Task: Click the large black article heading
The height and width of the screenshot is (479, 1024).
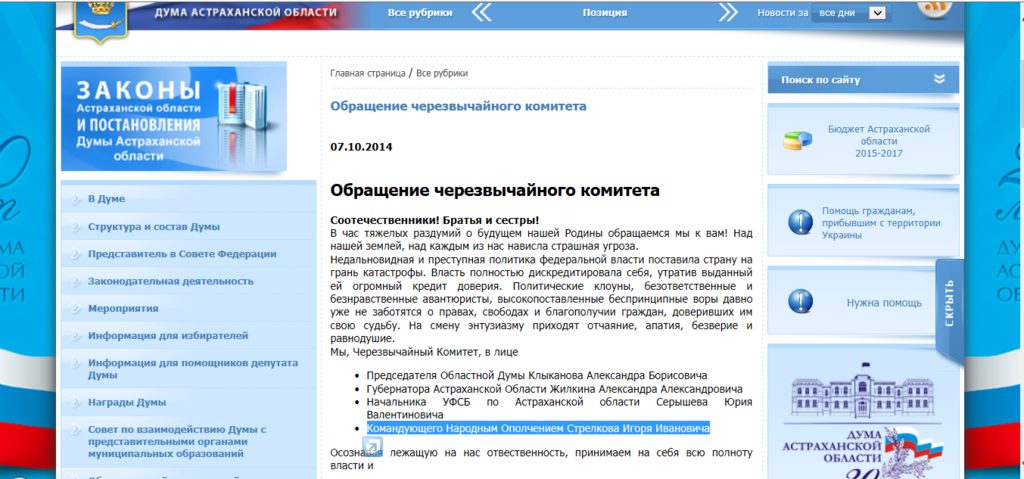Action: (x=495, y=191)
